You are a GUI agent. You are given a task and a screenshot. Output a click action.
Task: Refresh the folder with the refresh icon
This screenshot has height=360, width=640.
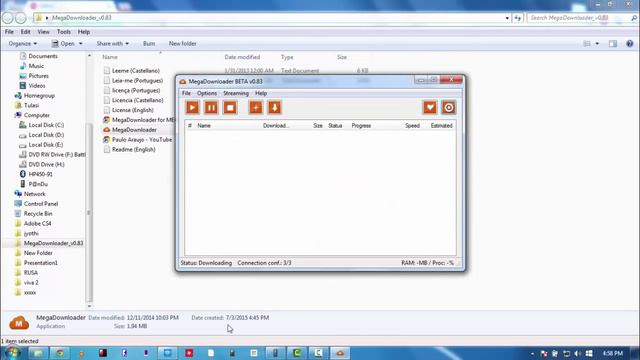(518, 18)
